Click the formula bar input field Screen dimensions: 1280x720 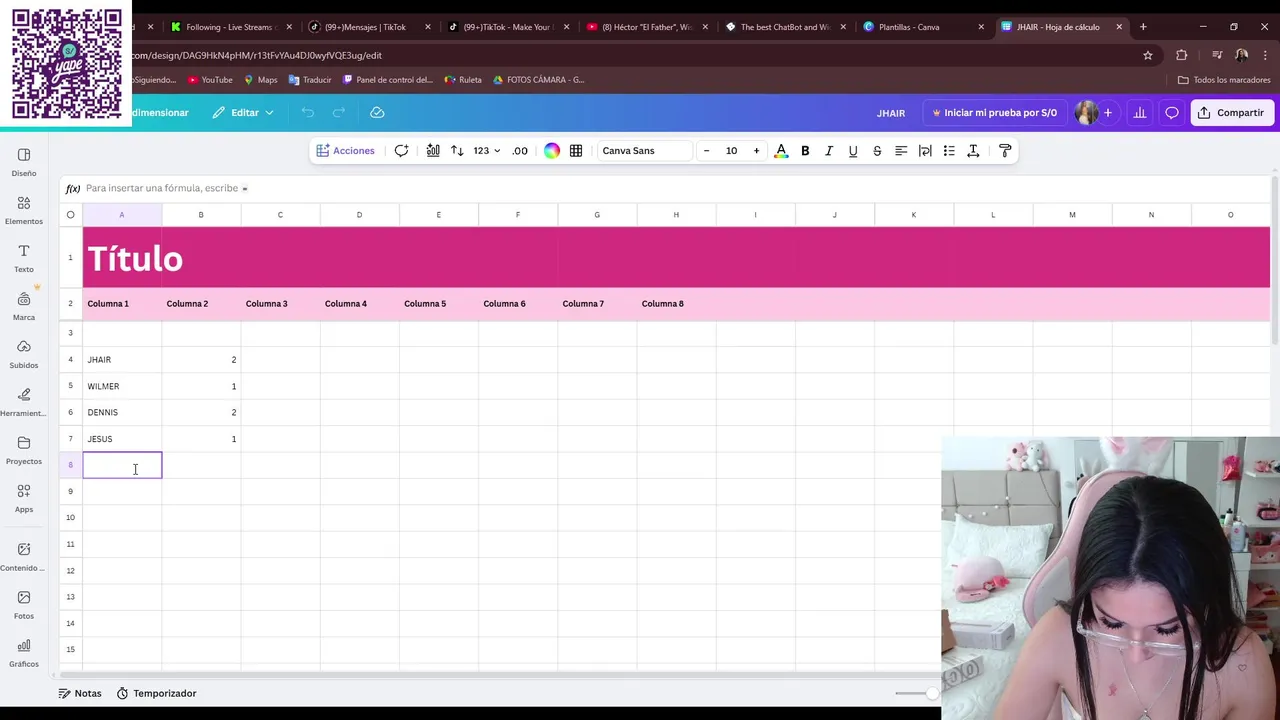(x=660, y=188)
